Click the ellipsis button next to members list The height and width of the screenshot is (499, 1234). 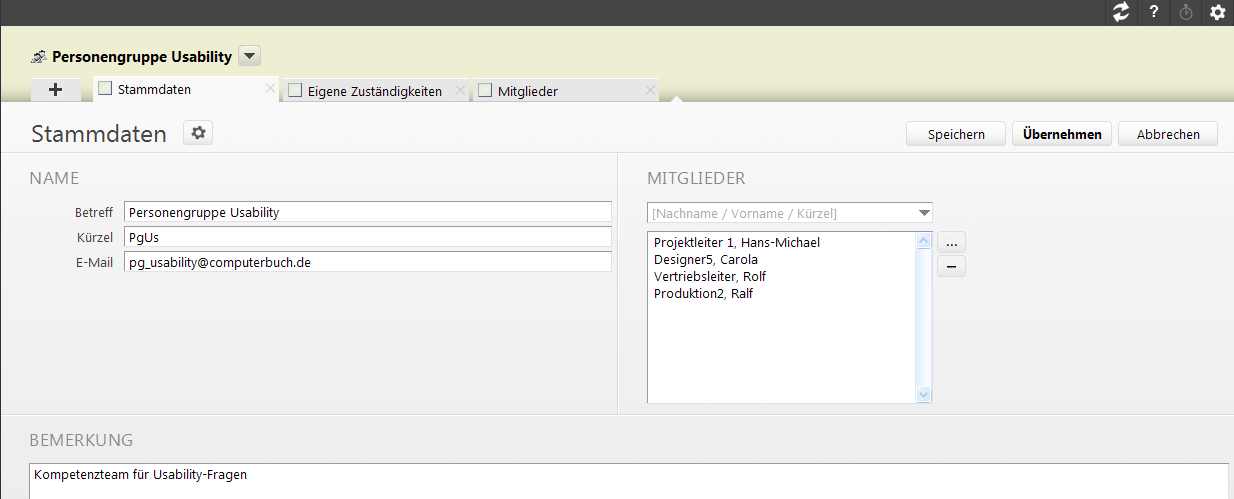[951, 242]
